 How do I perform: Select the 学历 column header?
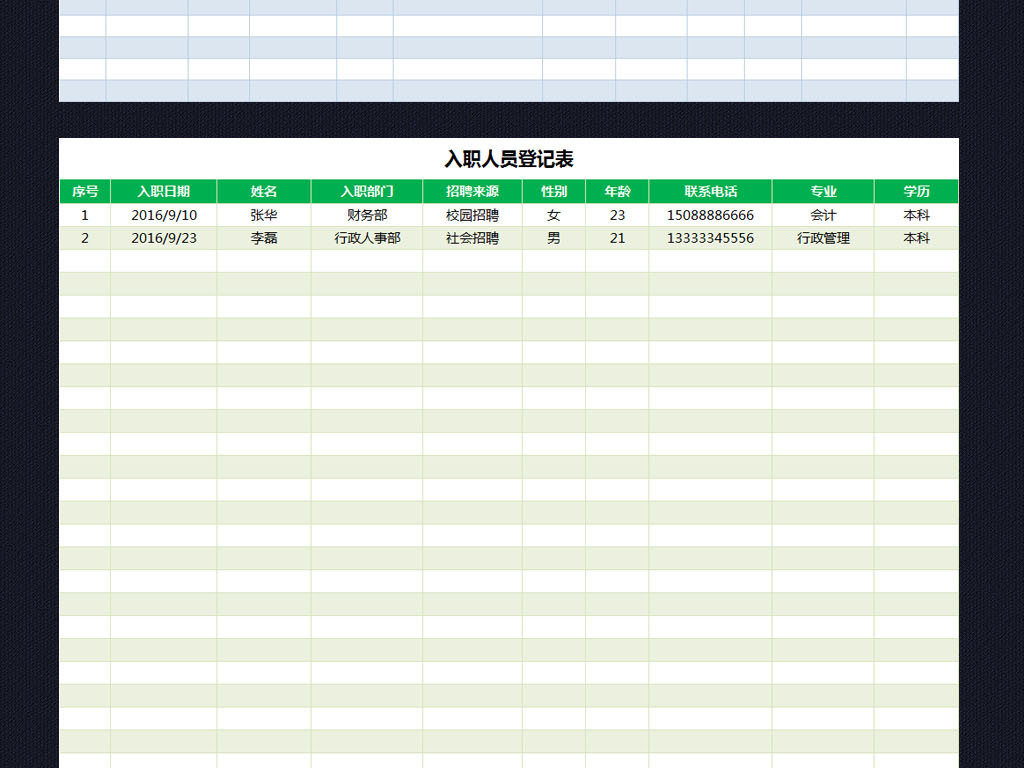916,191
